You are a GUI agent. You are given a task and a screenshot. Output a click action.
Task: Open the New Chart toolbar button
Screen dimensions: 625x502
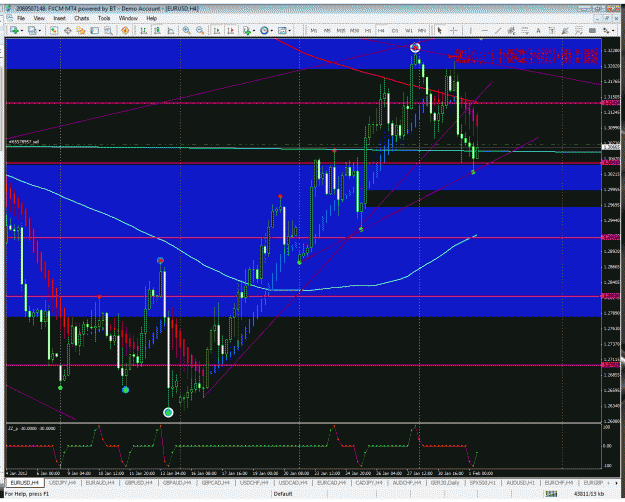14,30
